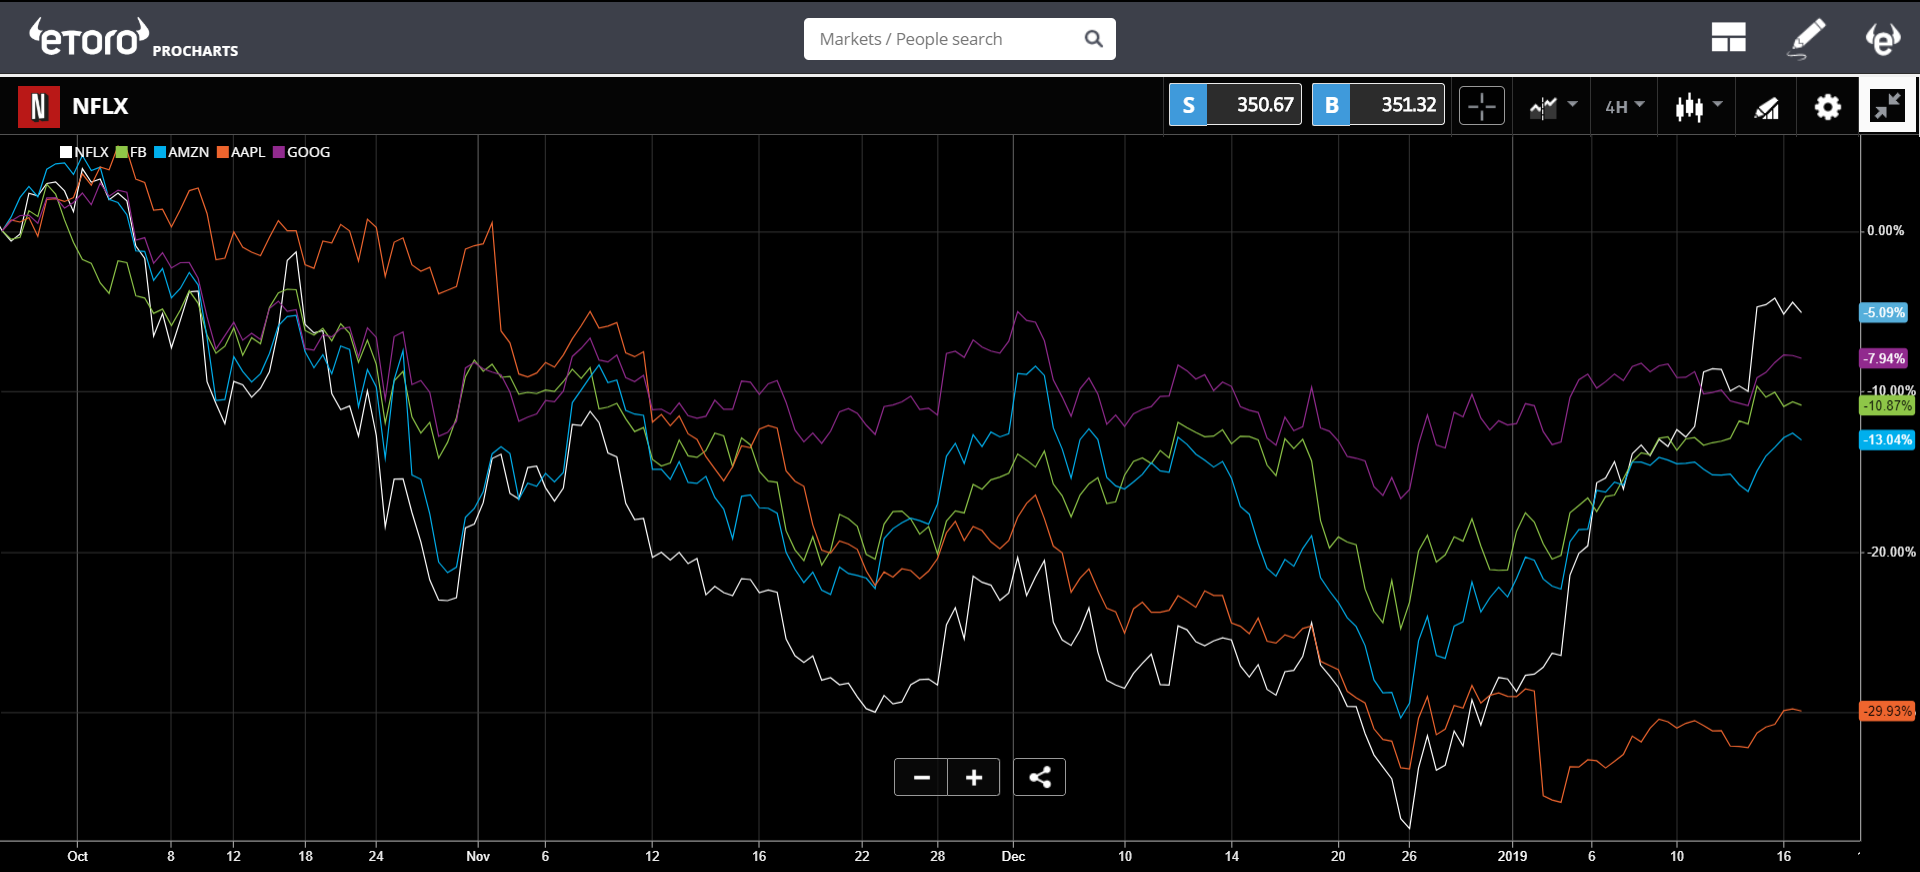Click the Buy button at 351.32
1920x872 pixels.
pos(1378,105)
